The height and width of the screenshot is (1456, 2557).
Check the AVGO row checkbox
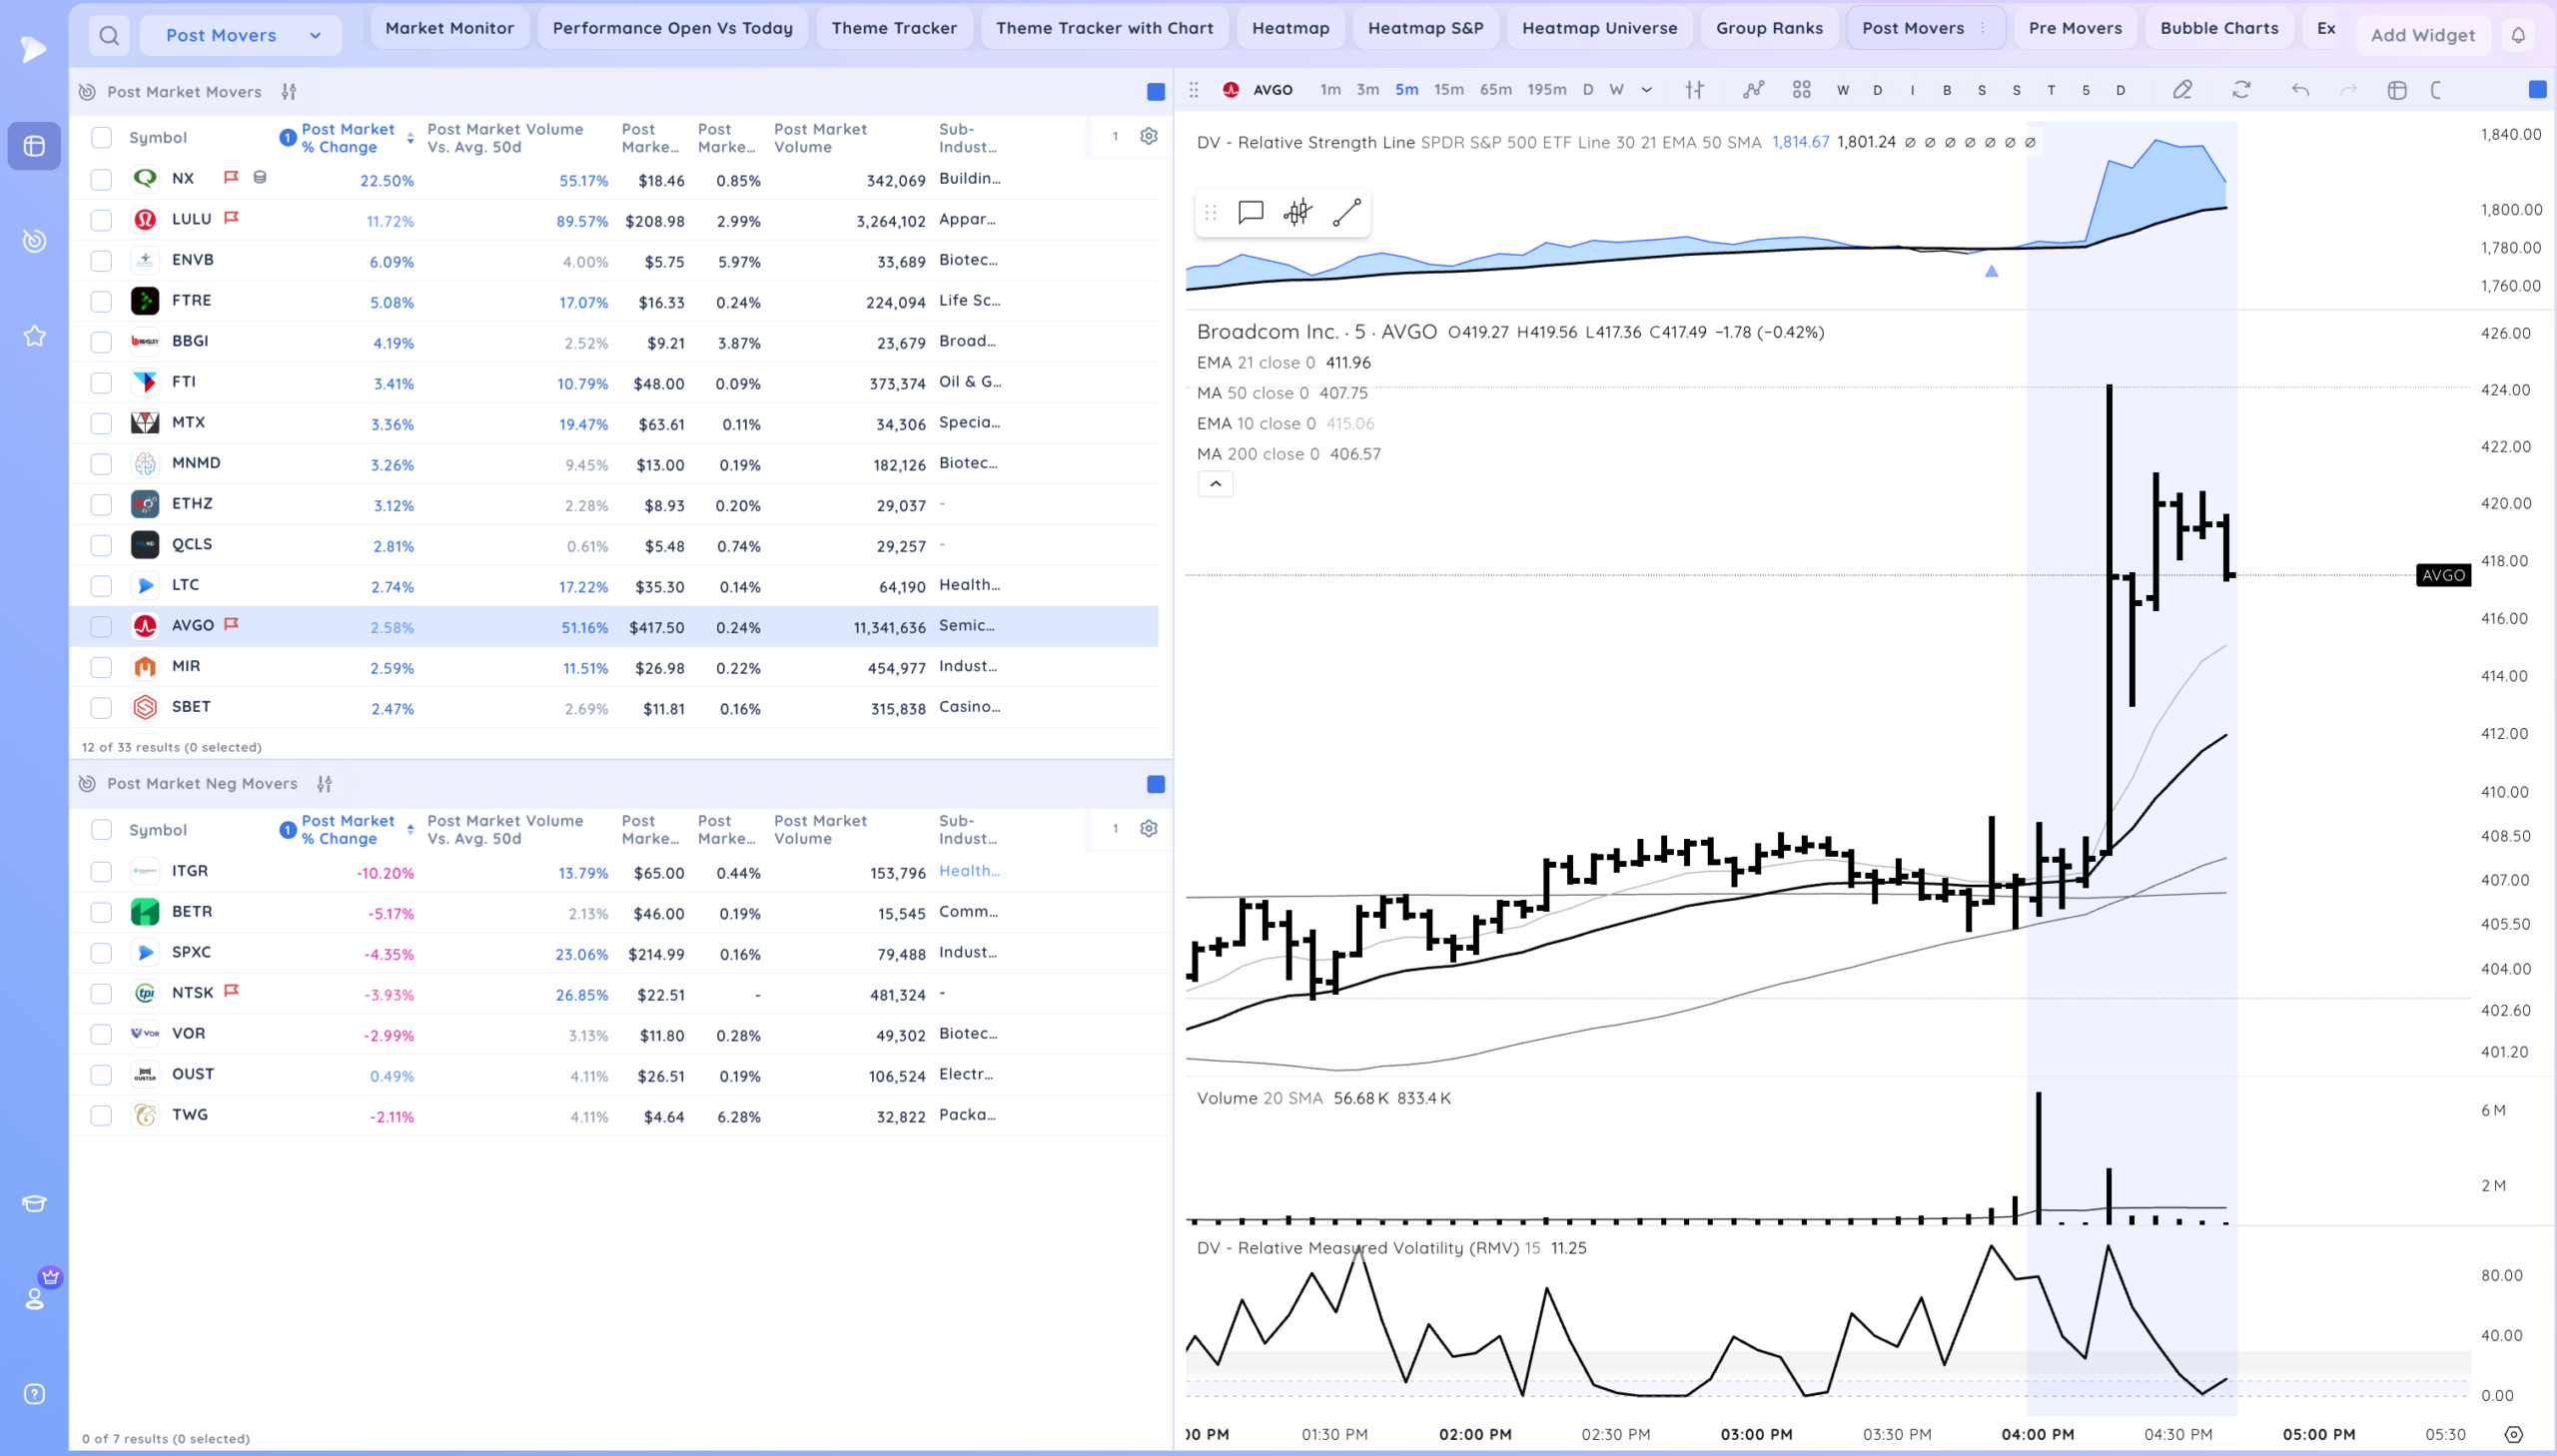pyautogui.click(x=101, y=627)
